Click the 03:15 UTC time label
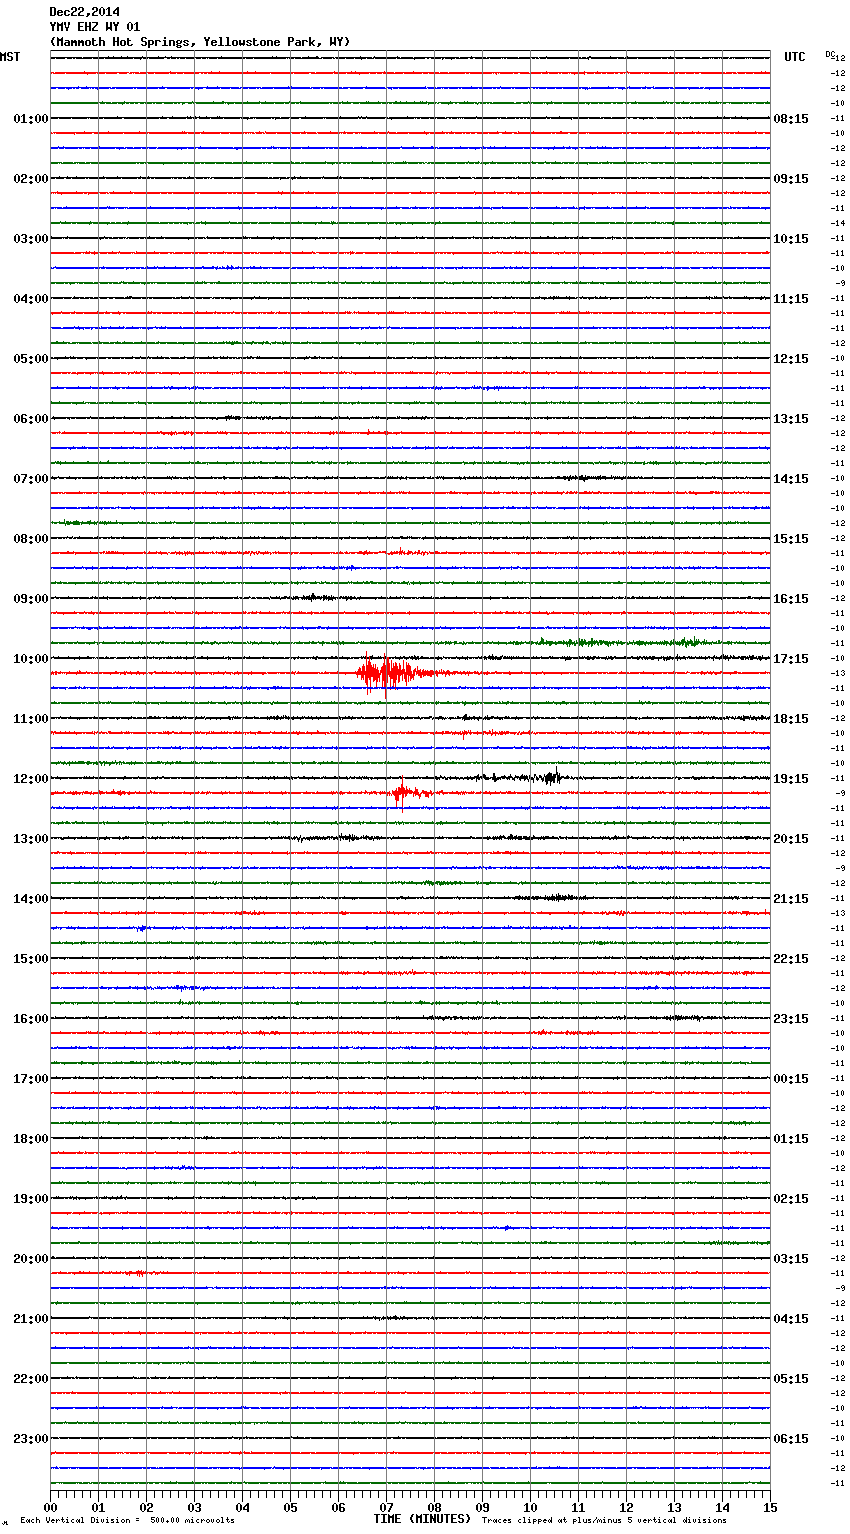Screen dimensions: 850x1534 pos(791,1259)
